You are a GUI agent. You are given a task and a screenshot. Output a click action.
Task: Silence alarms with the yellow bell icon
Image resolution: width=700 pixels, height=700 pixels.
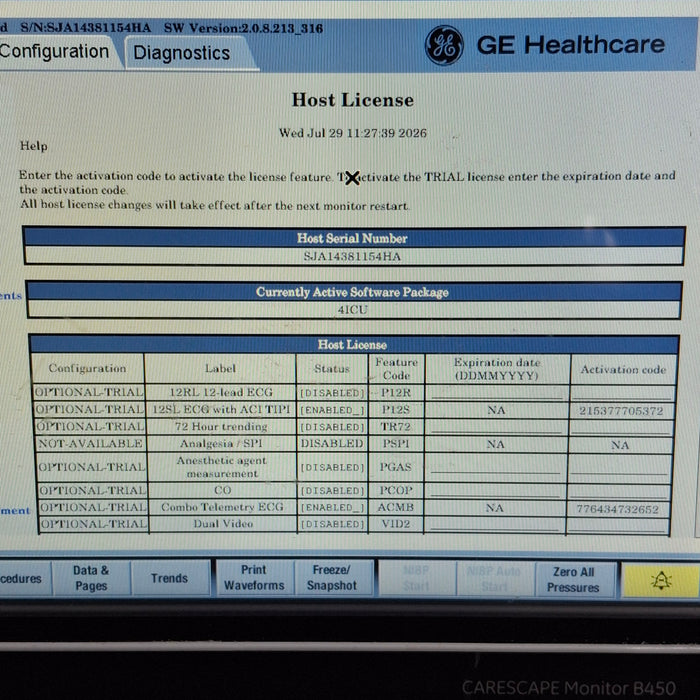(661, 580)
